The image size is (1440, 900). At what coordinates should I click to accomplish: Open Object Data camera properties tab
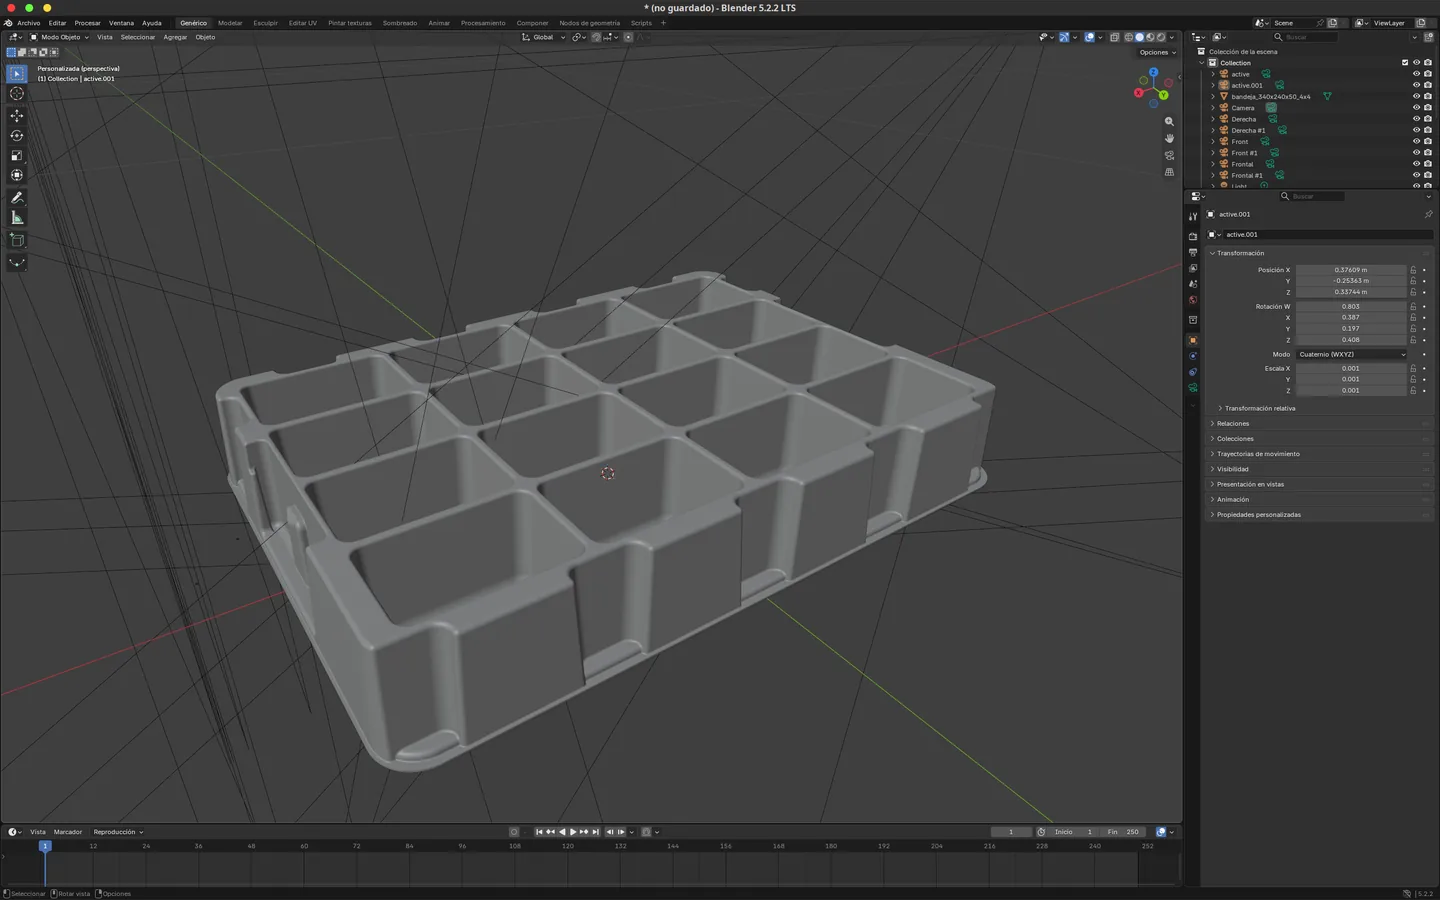[1192, 388]
